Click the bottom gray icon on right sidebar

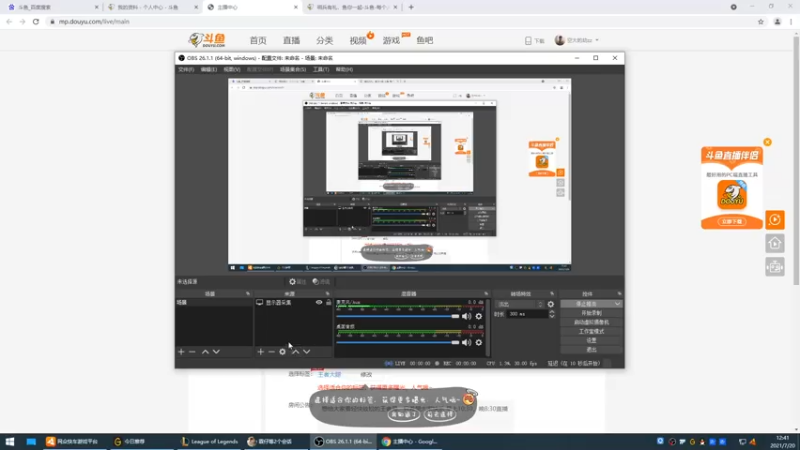(774, 267)
